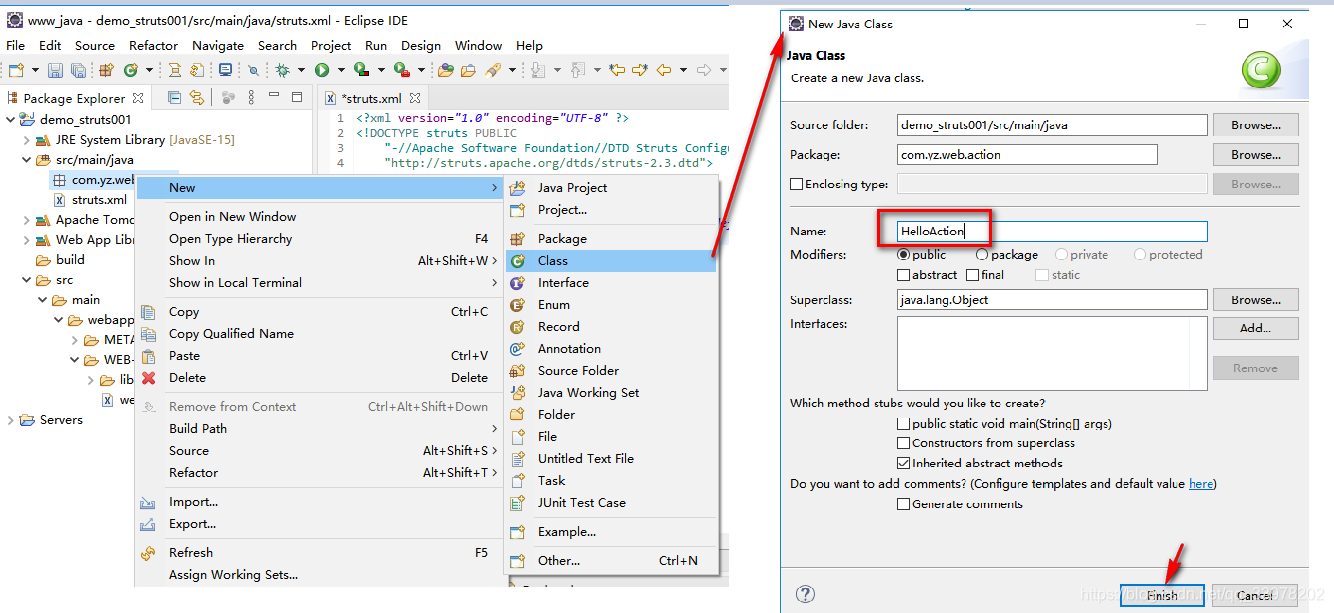This screenshot has height=613, width=1334.
Task: Open the Project menu
Action: coord(331,45)
